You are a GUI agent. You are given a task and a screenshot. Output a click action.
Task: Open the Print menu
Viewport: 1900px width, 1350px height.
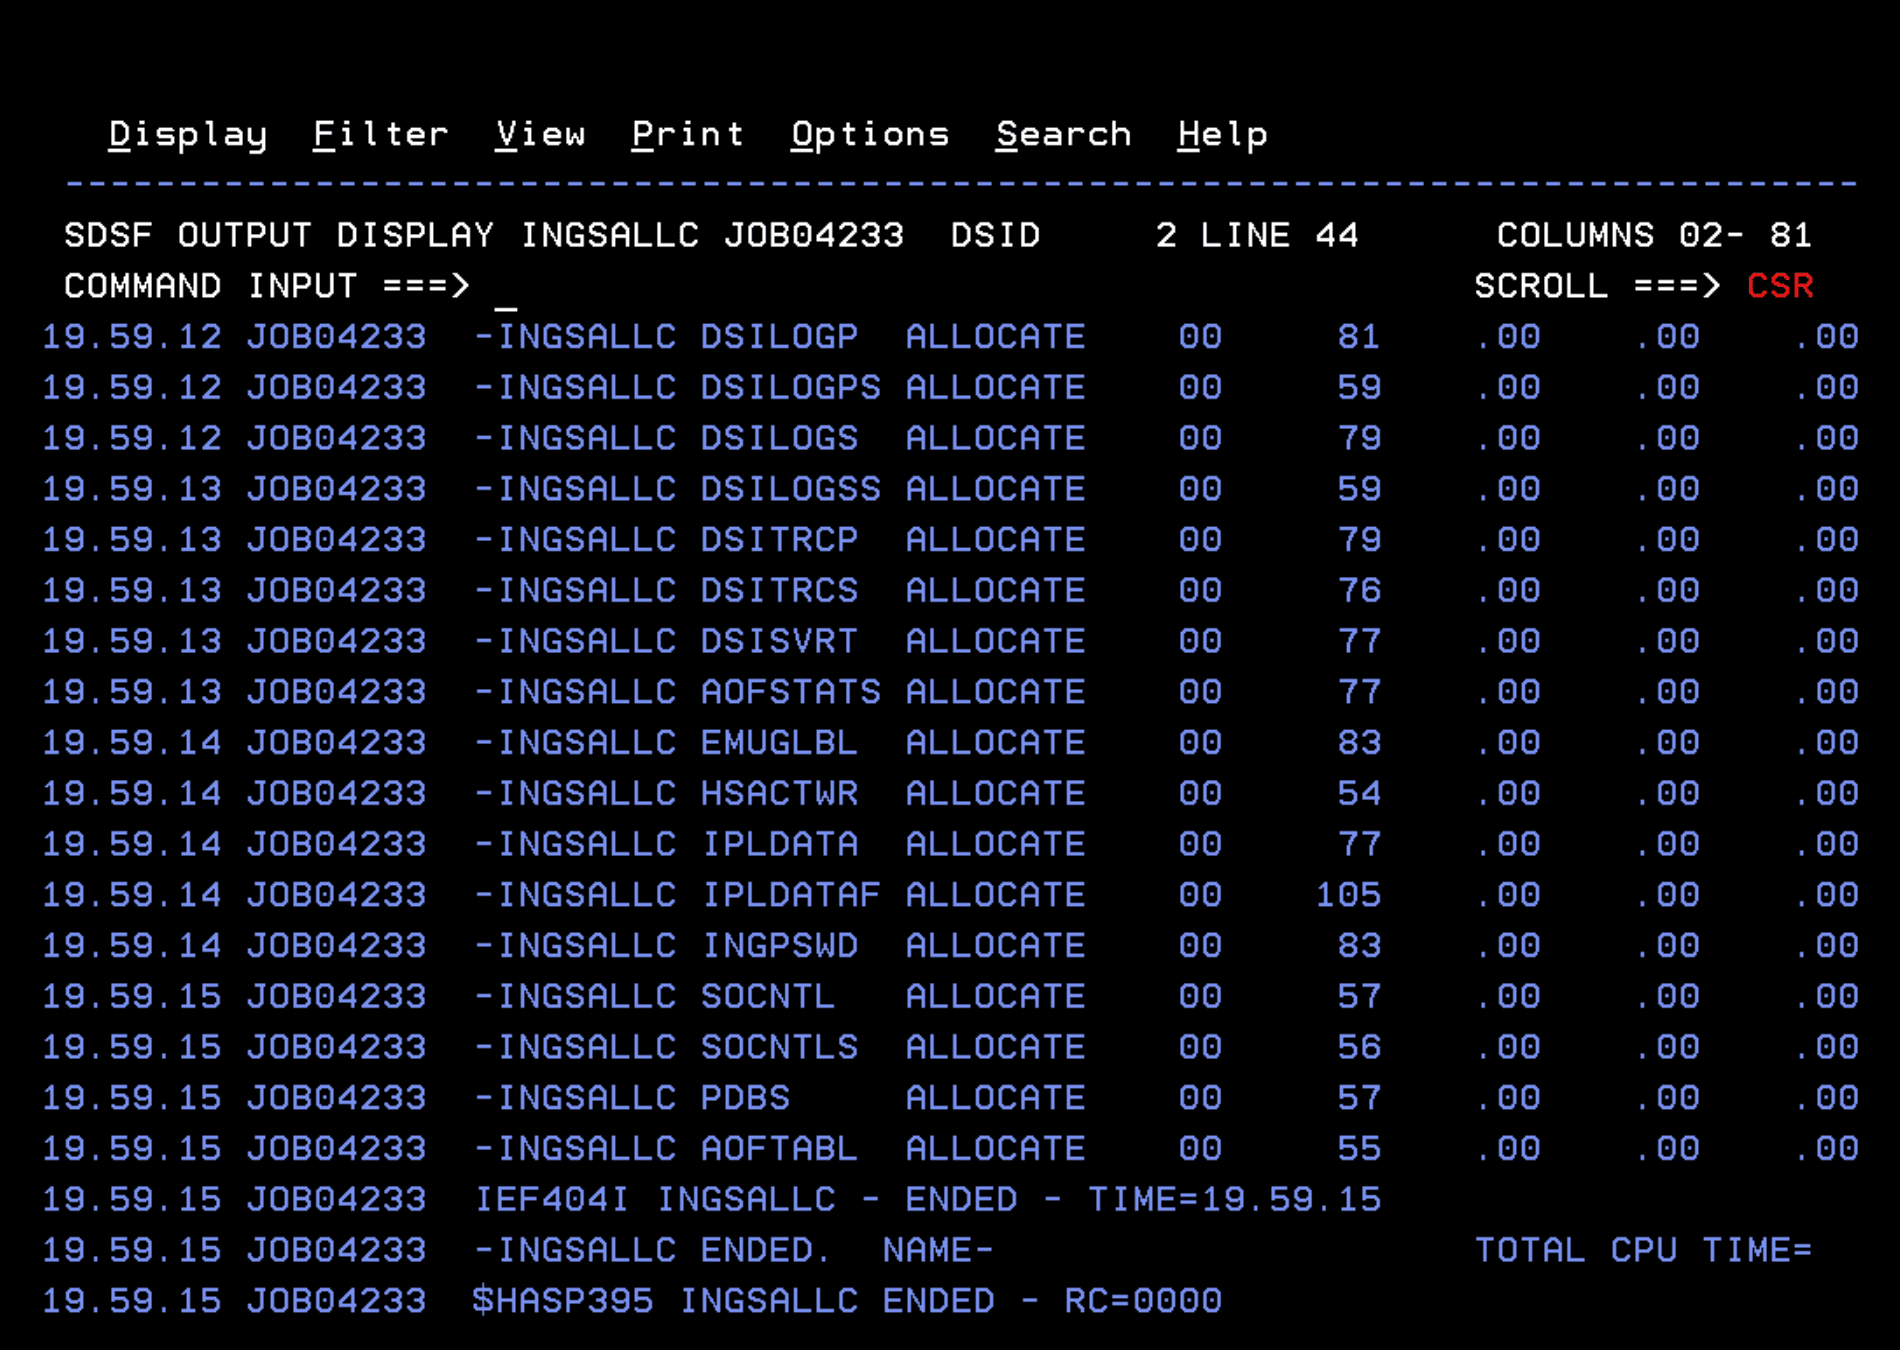coord(688,134)
